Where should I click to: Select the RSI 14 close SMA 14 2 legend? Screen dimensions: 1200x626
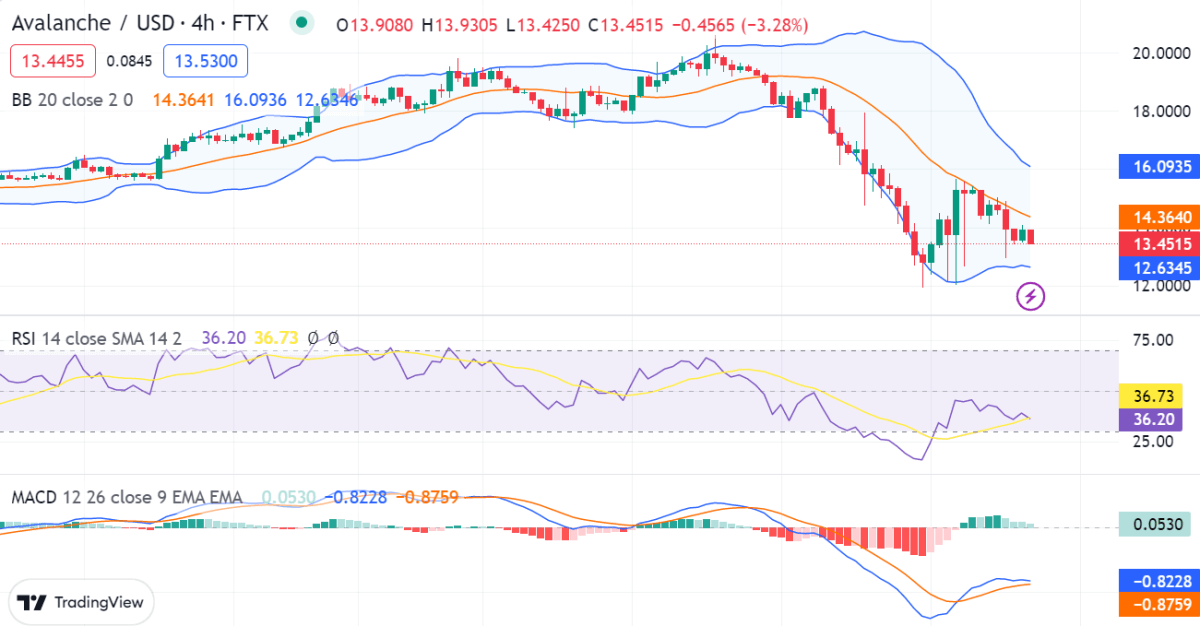pos(97,338)
